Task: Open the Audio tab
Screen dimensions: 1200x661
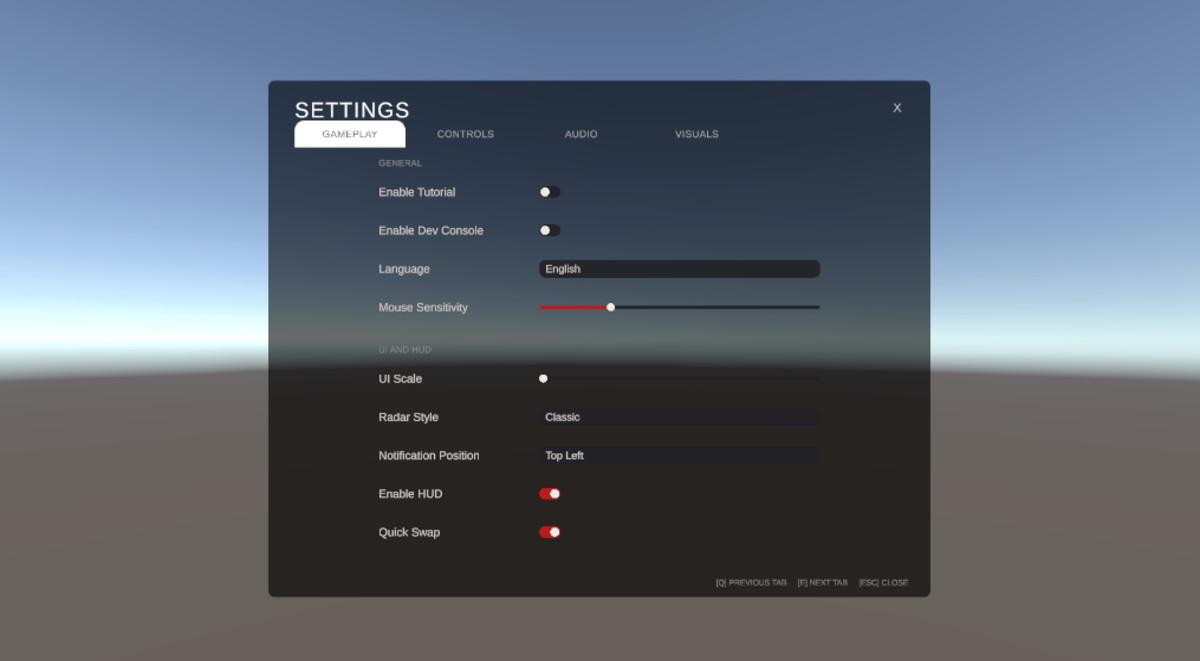Action: (x=581, y=134)
